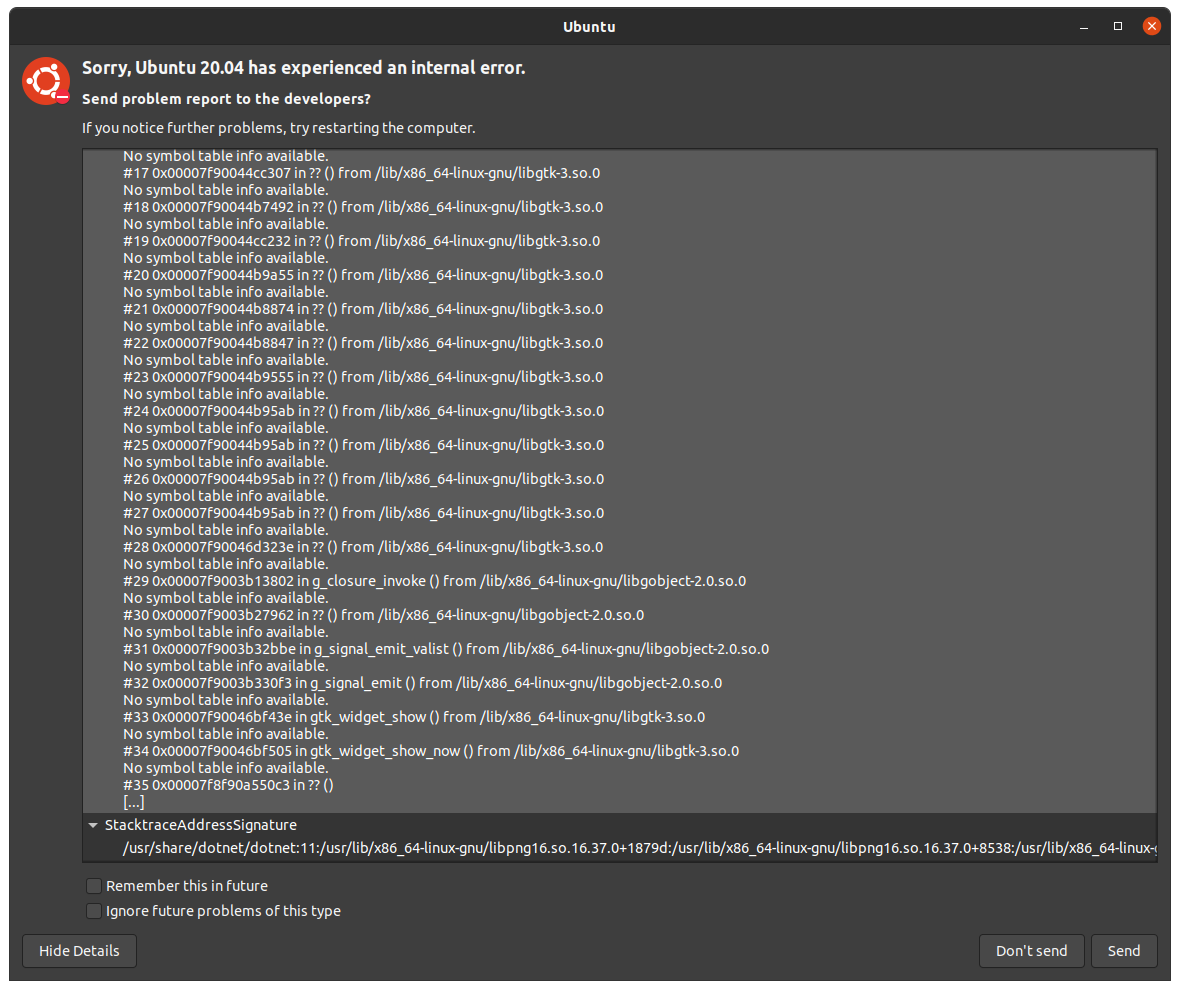Choose Don't send to skip reporting

tap(1031, 951)
